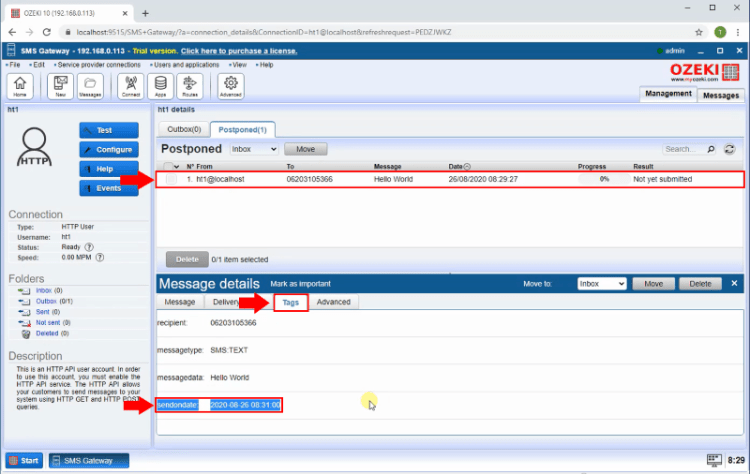Click the search magnifier icon
Viewport: 750px width, 474px height.
[x=711, y=149]
